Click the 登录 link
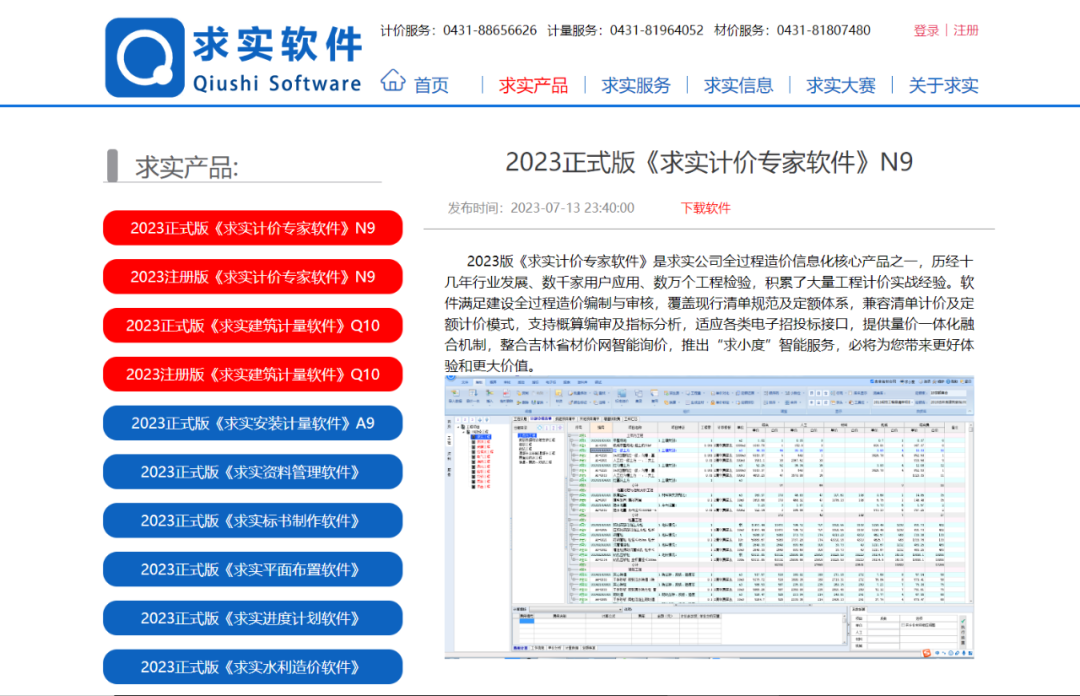This screenshot has width=1080, height=696. (x=926, y=30)
